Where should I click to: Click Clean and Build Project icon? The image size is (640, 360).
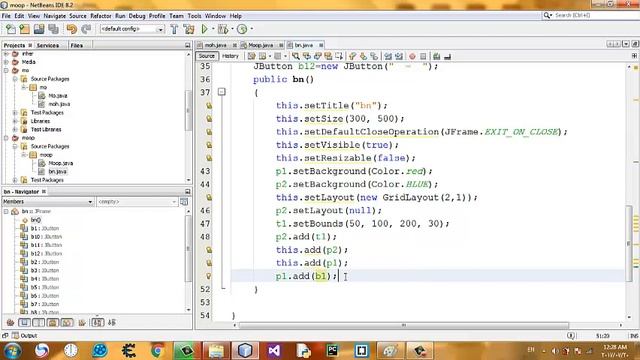(x=189, y=29)
